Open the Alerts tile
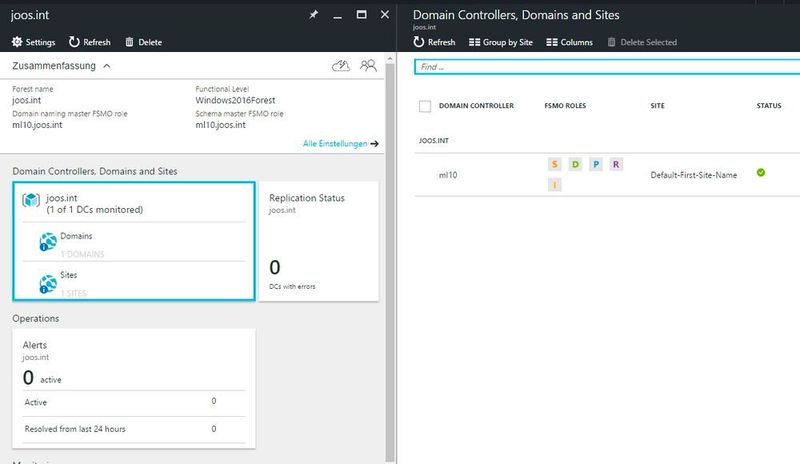 coord(134,388)
